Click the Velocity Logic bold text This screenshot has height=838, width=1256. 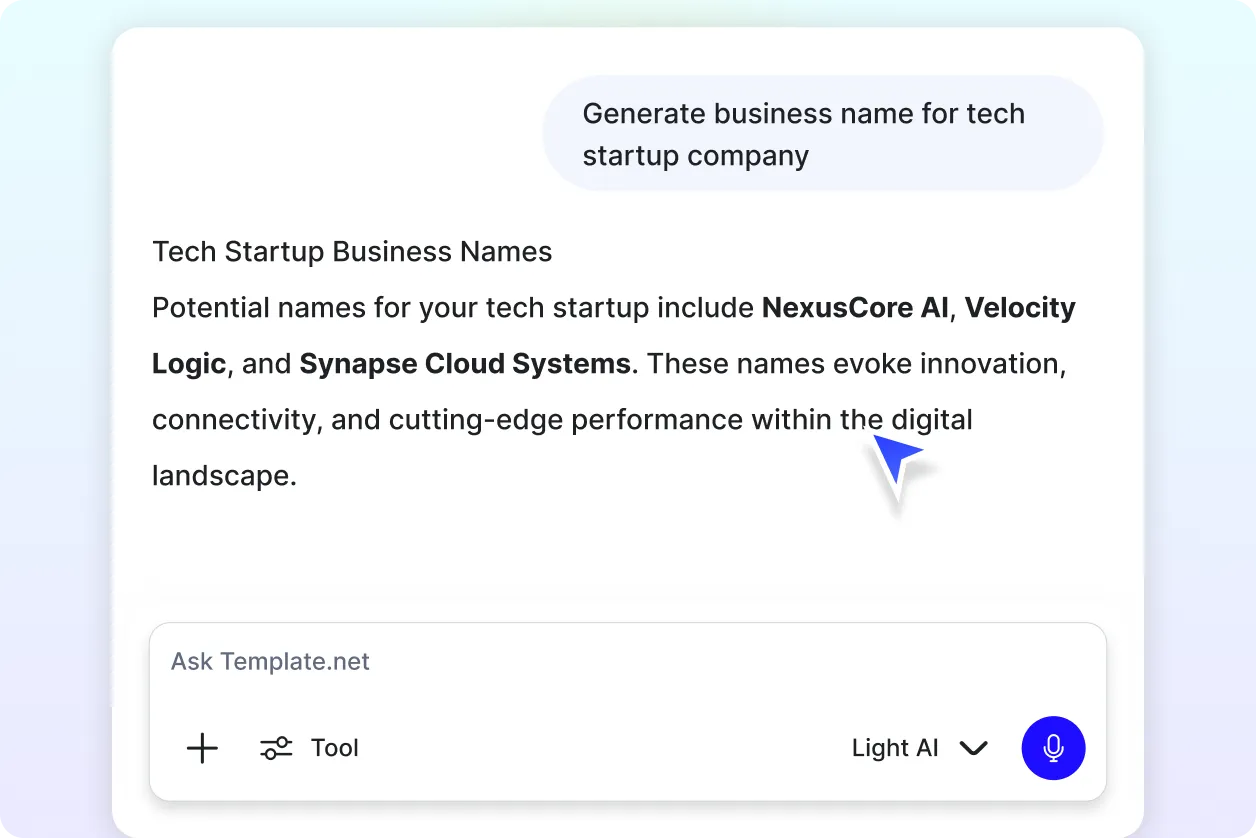click(x=1020, y=308)
